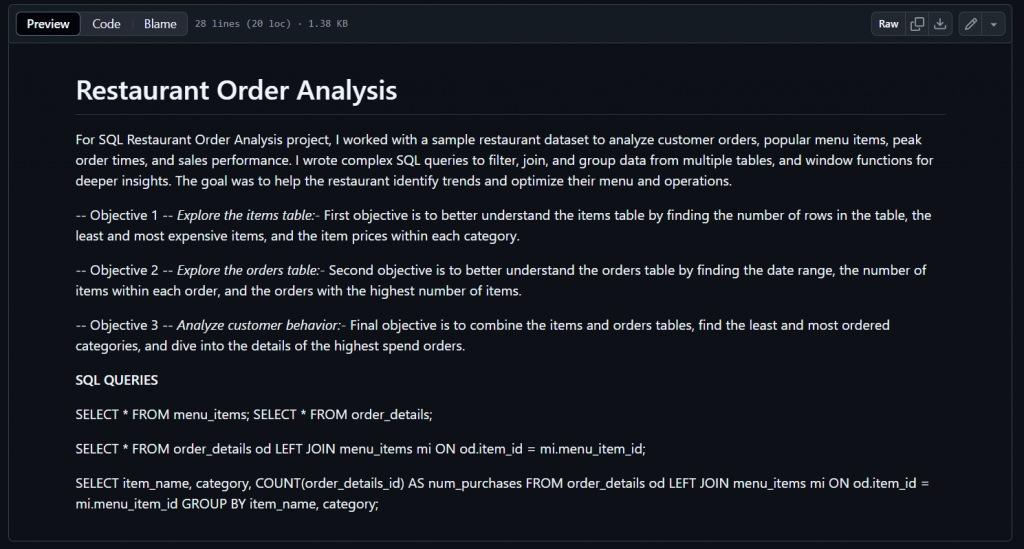The width and height of the screenshot is (1024, 549).
Task: Click the Restaurant Order Analysis heading
Action: pyautogui.click(x=236, y=91)
